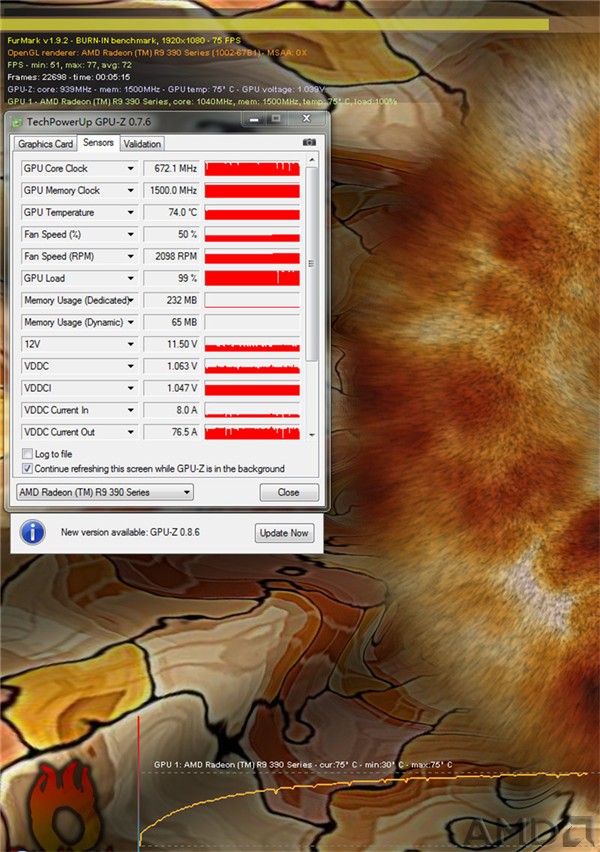
Task: Open VDDC sensor dropdown
Action: (130, 366)
